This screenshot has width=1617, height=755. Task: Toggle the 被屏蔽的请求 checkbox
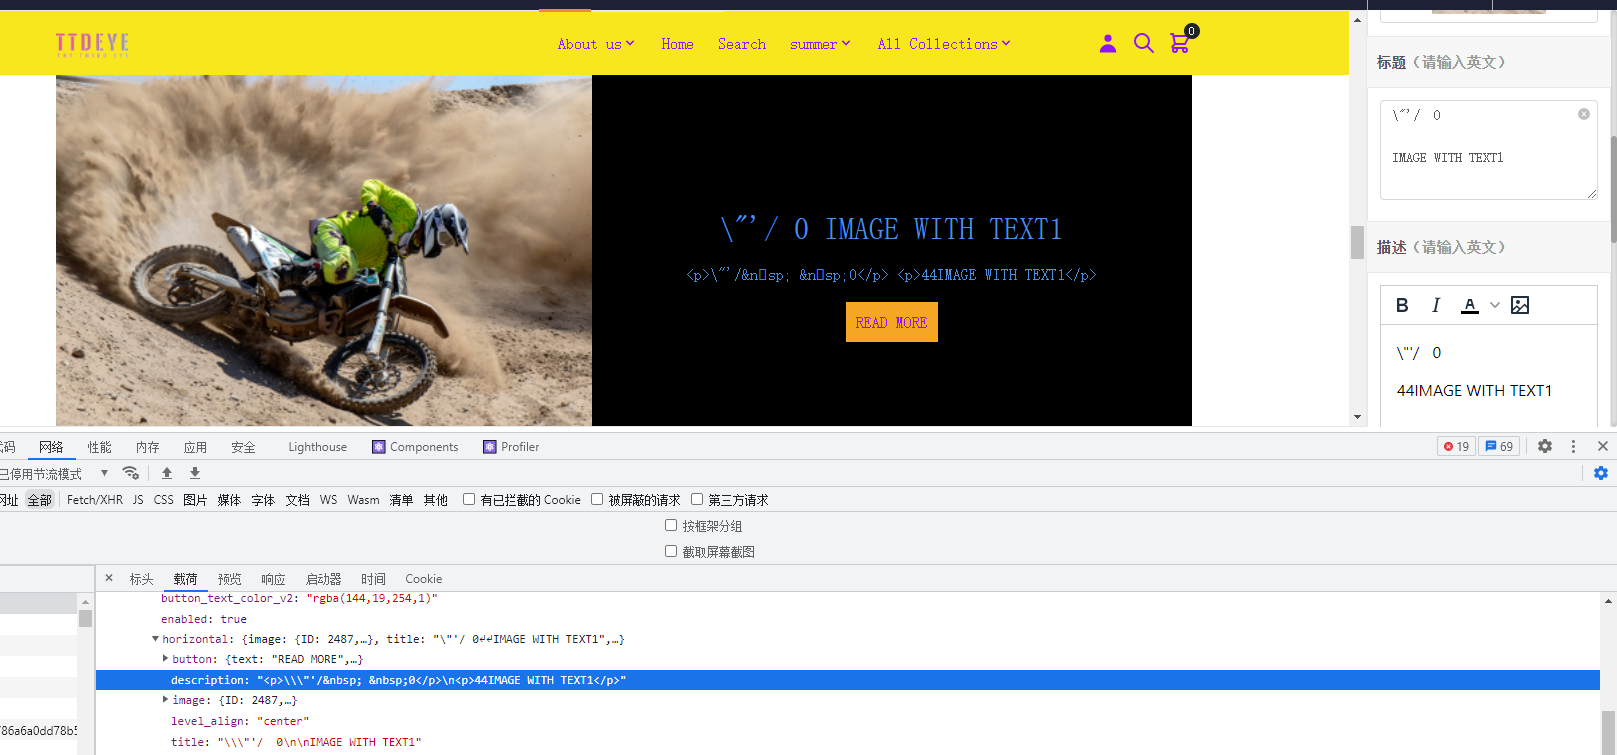(x=597, y=499)
